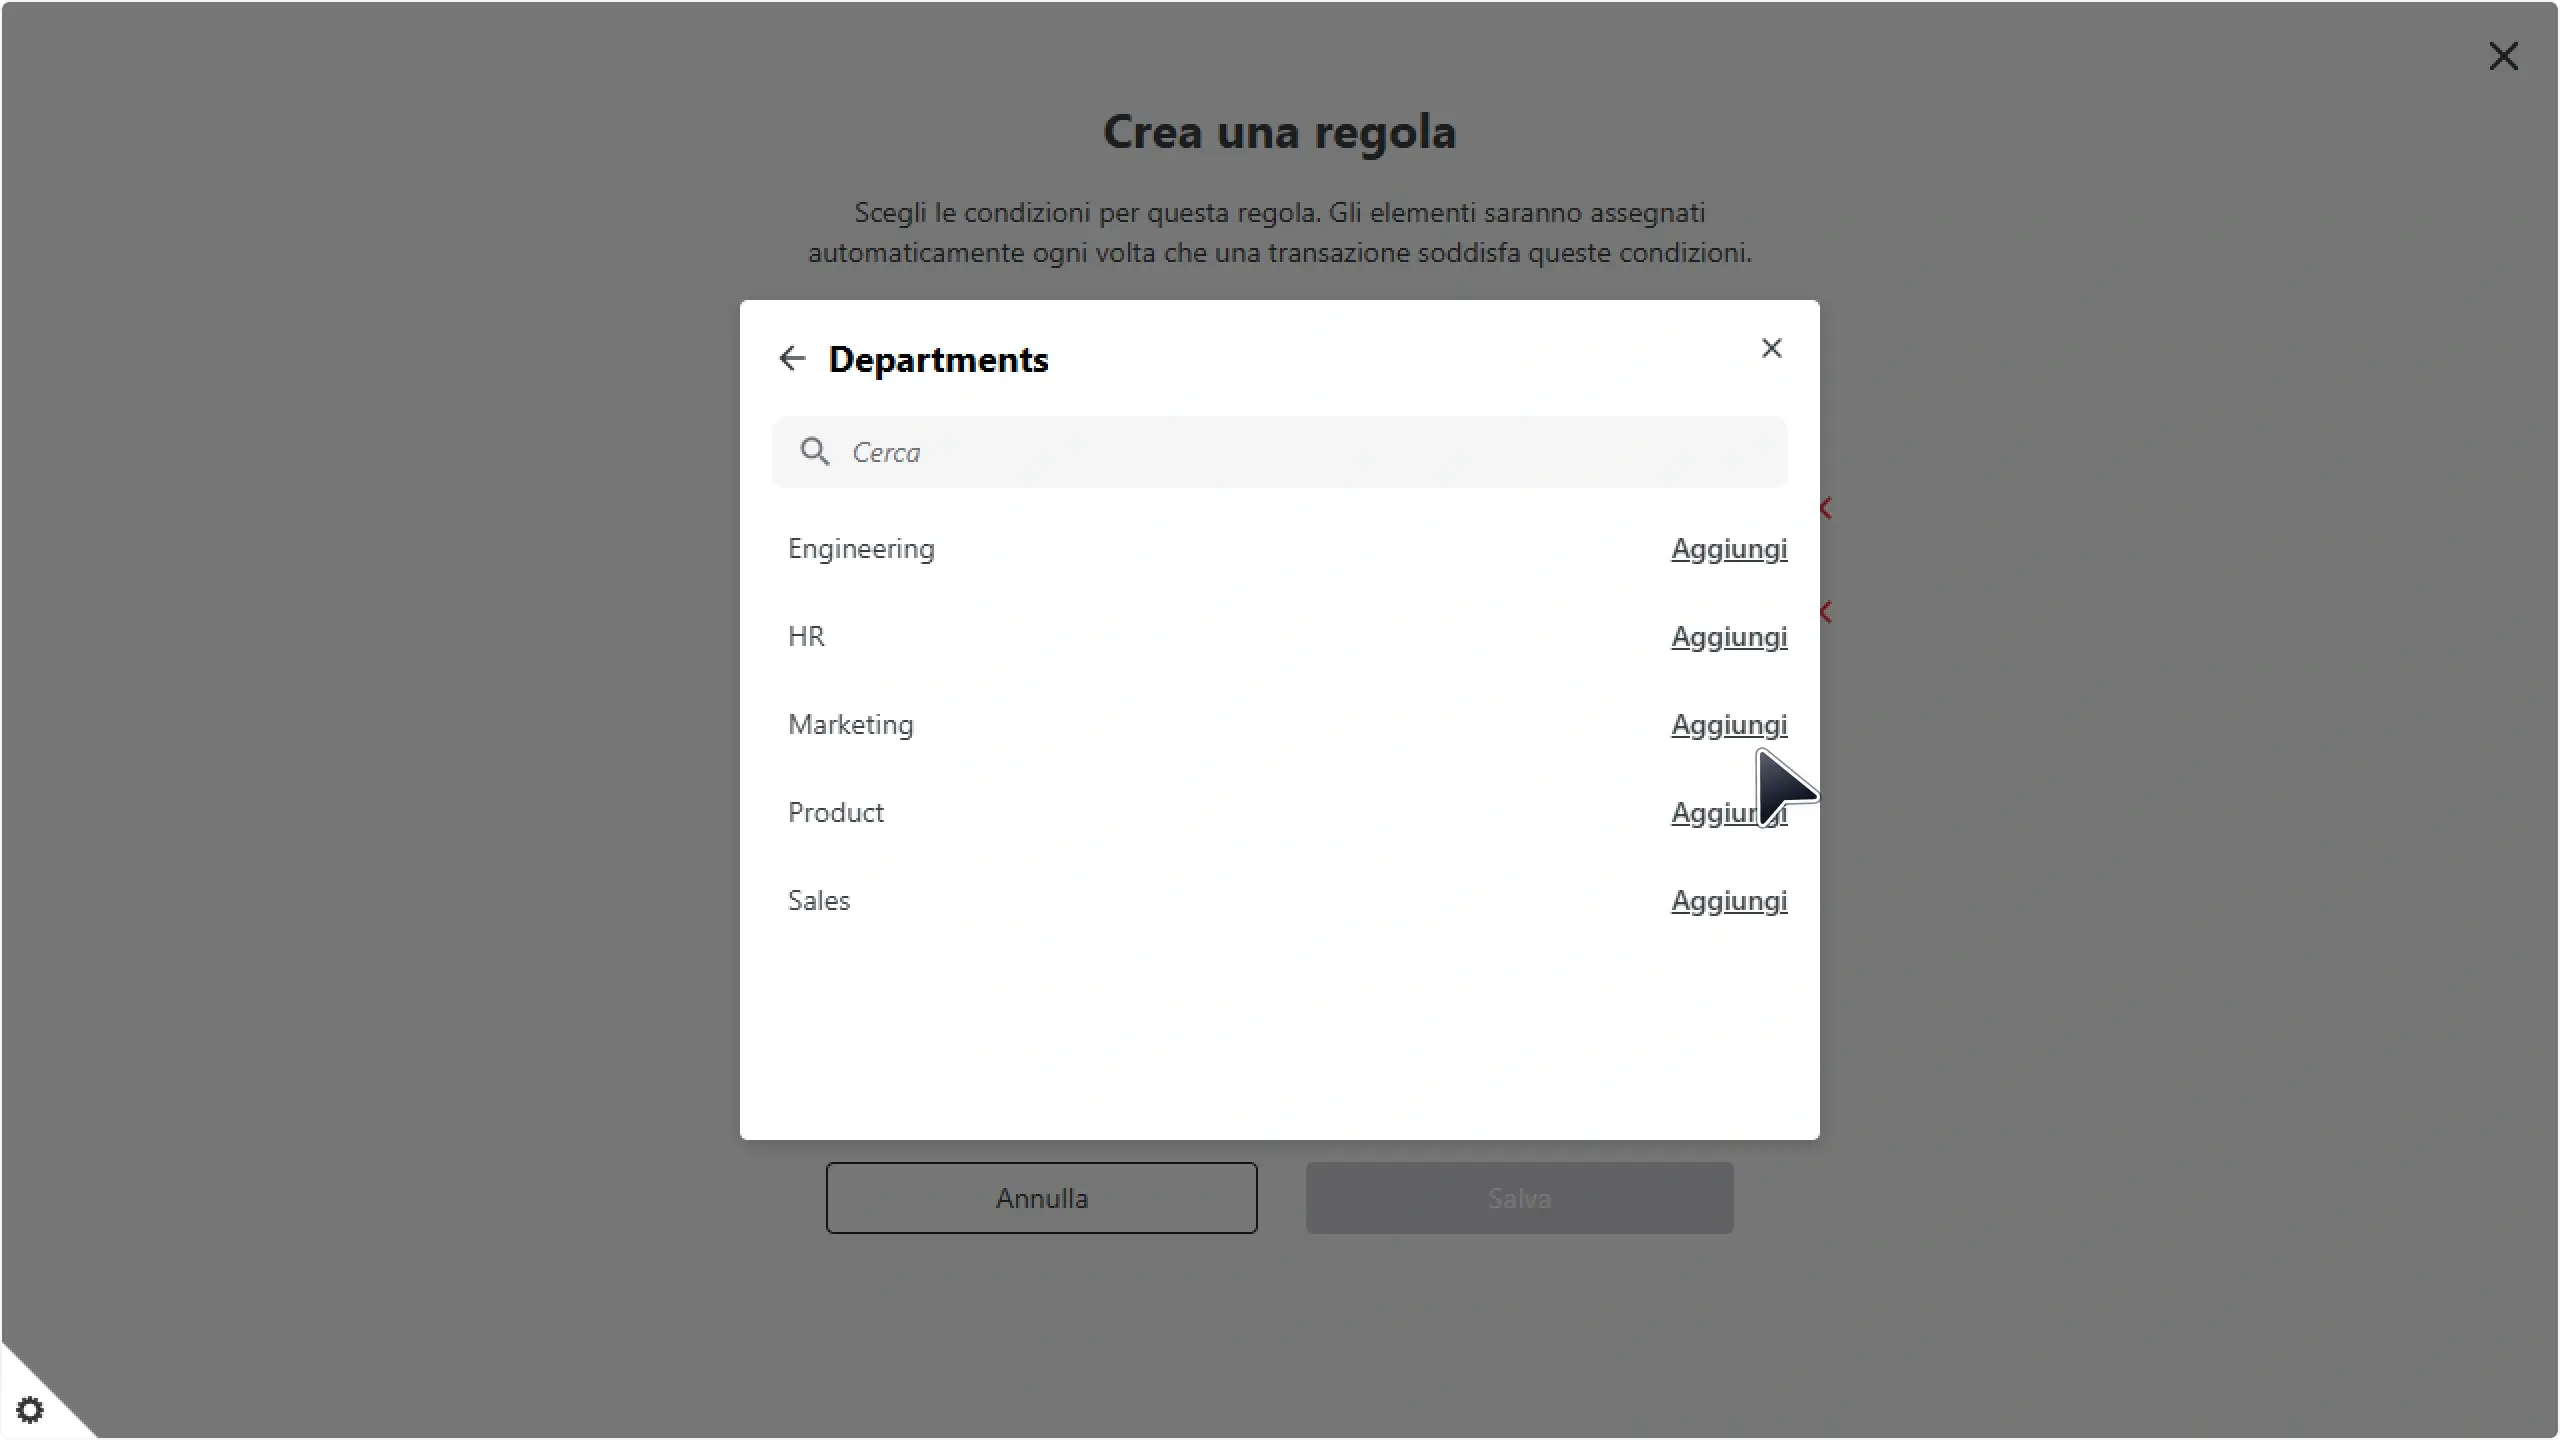Add the Engineering department

[x=1729, y=549]
